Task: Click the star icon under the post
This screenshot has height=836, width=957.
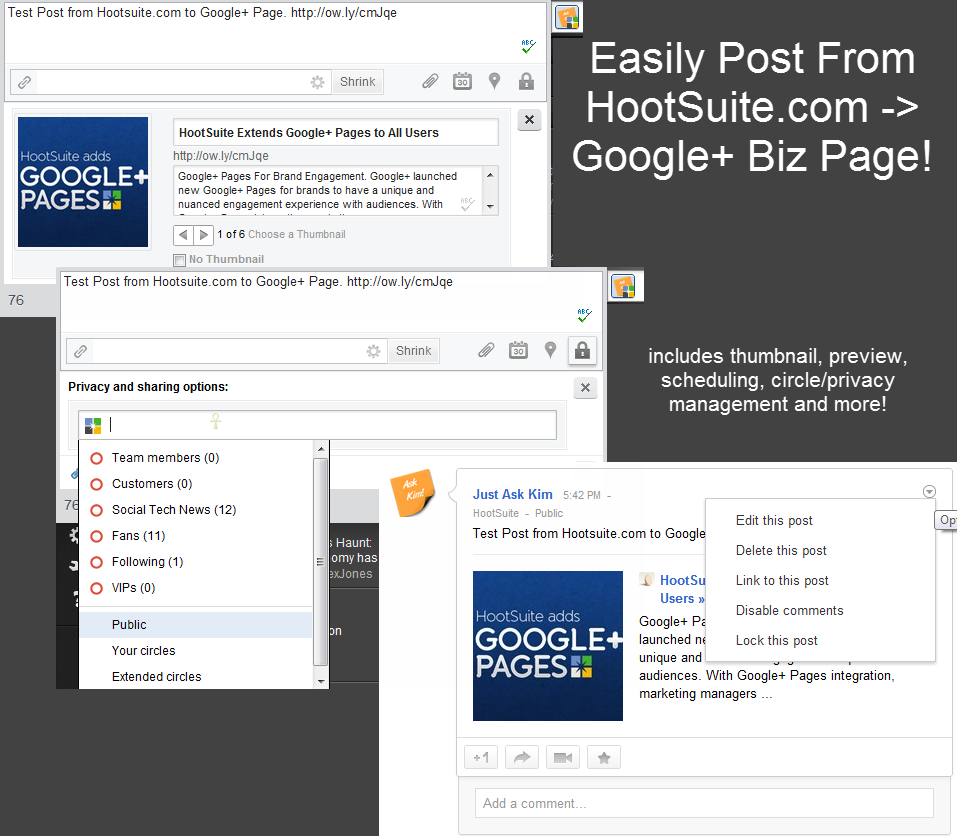Action: [604, 757]
